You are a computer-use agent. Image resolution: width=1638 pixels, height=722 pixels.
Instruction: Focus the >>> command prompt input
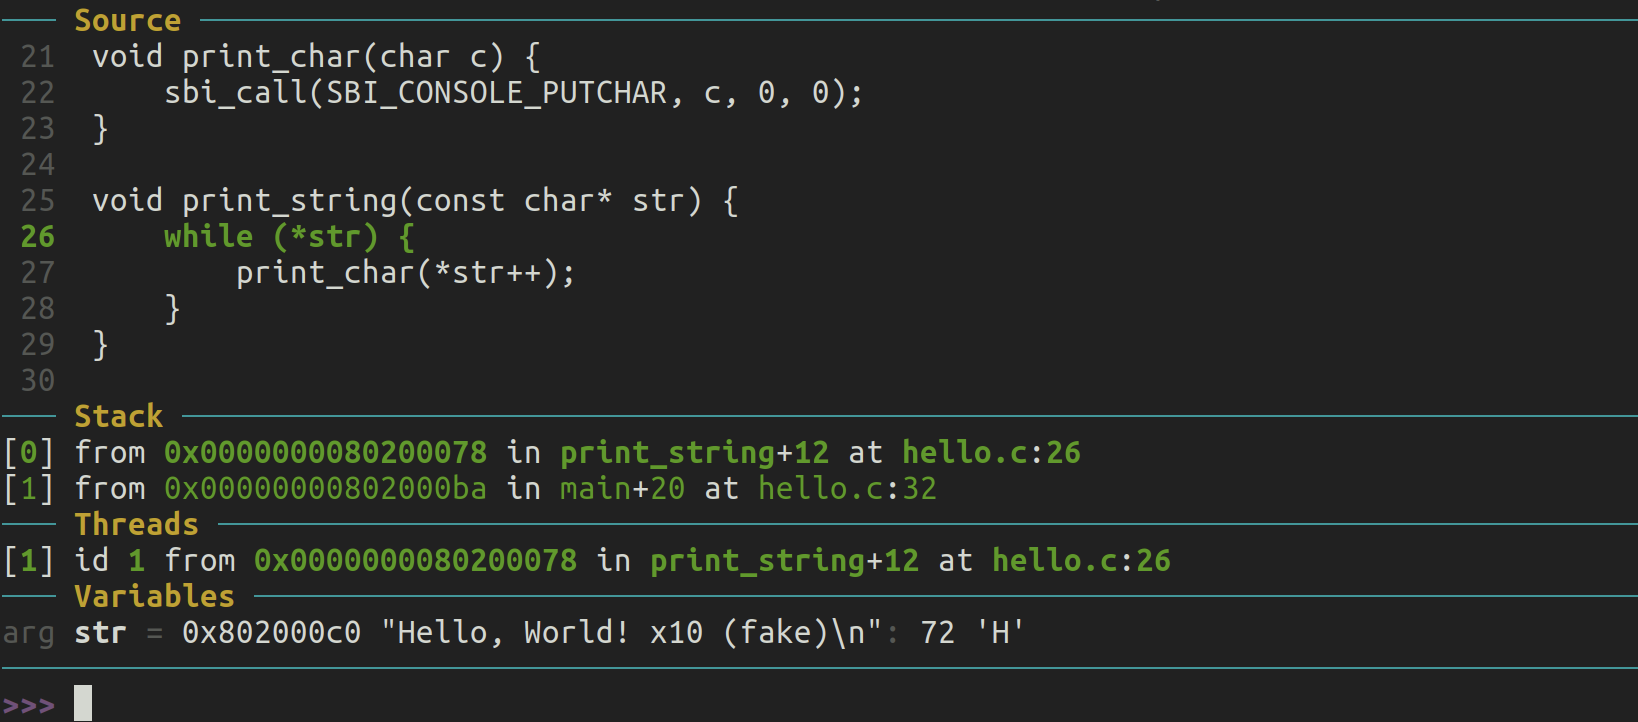pyautogui.click(x=83, y=704)
